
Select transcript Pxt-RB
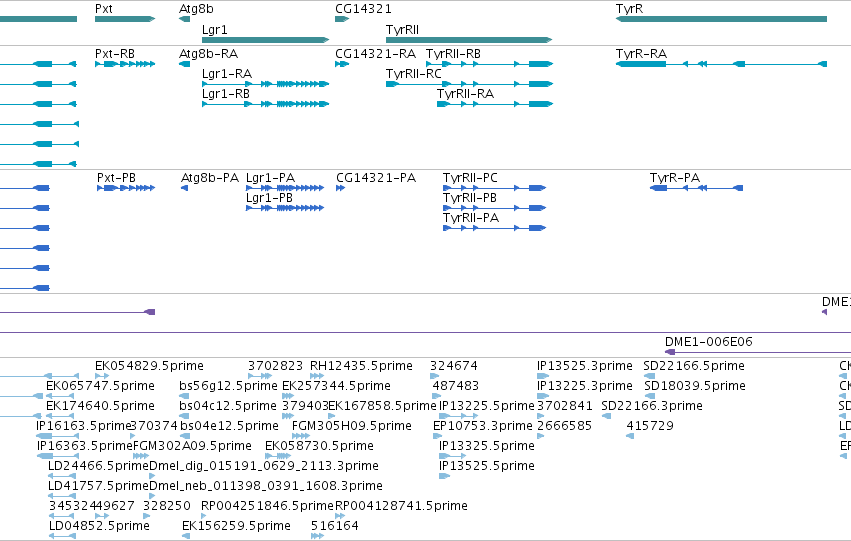point(115,54)
